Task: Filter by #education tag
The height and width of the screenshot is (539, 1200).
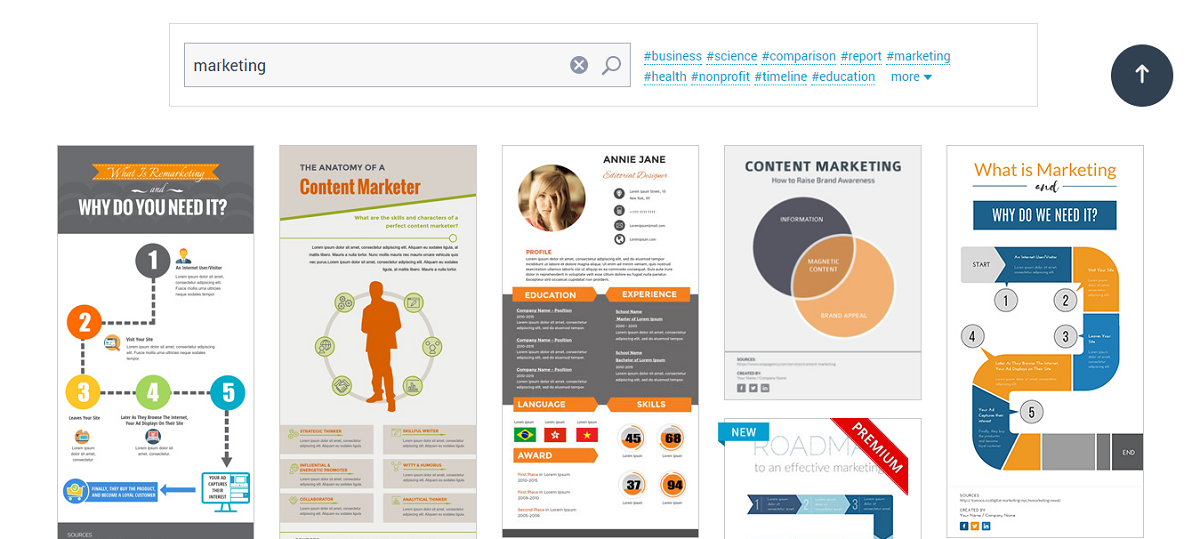Action: (843, 77)
